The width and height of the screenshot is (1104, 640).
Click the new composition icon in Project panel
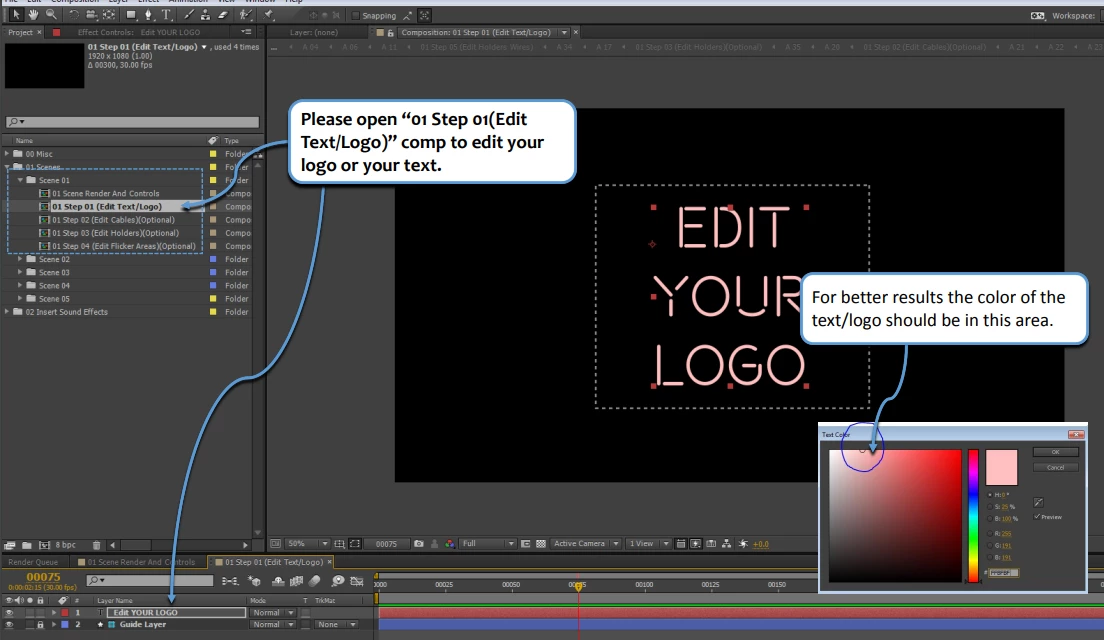[44, 545]
